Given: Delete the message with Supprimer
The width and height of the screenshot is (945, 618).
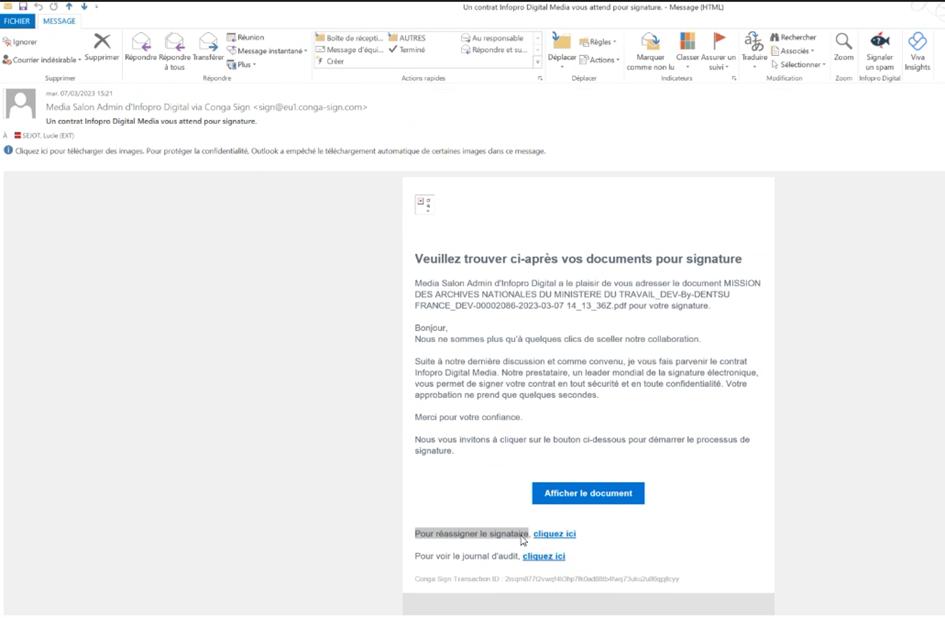Looking at the screenshot, I should click(102, 48).
